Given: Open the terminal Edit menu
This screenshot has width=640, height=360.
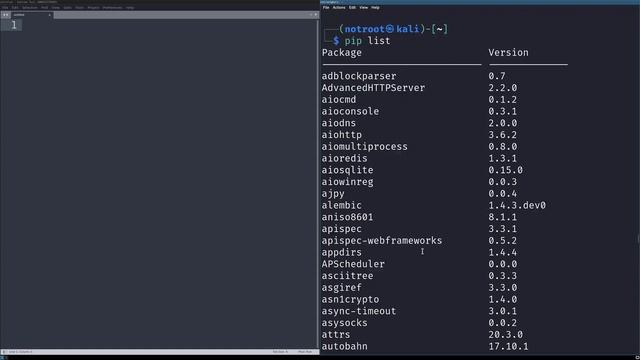Looking at the screenshot, I should point(352,7).
